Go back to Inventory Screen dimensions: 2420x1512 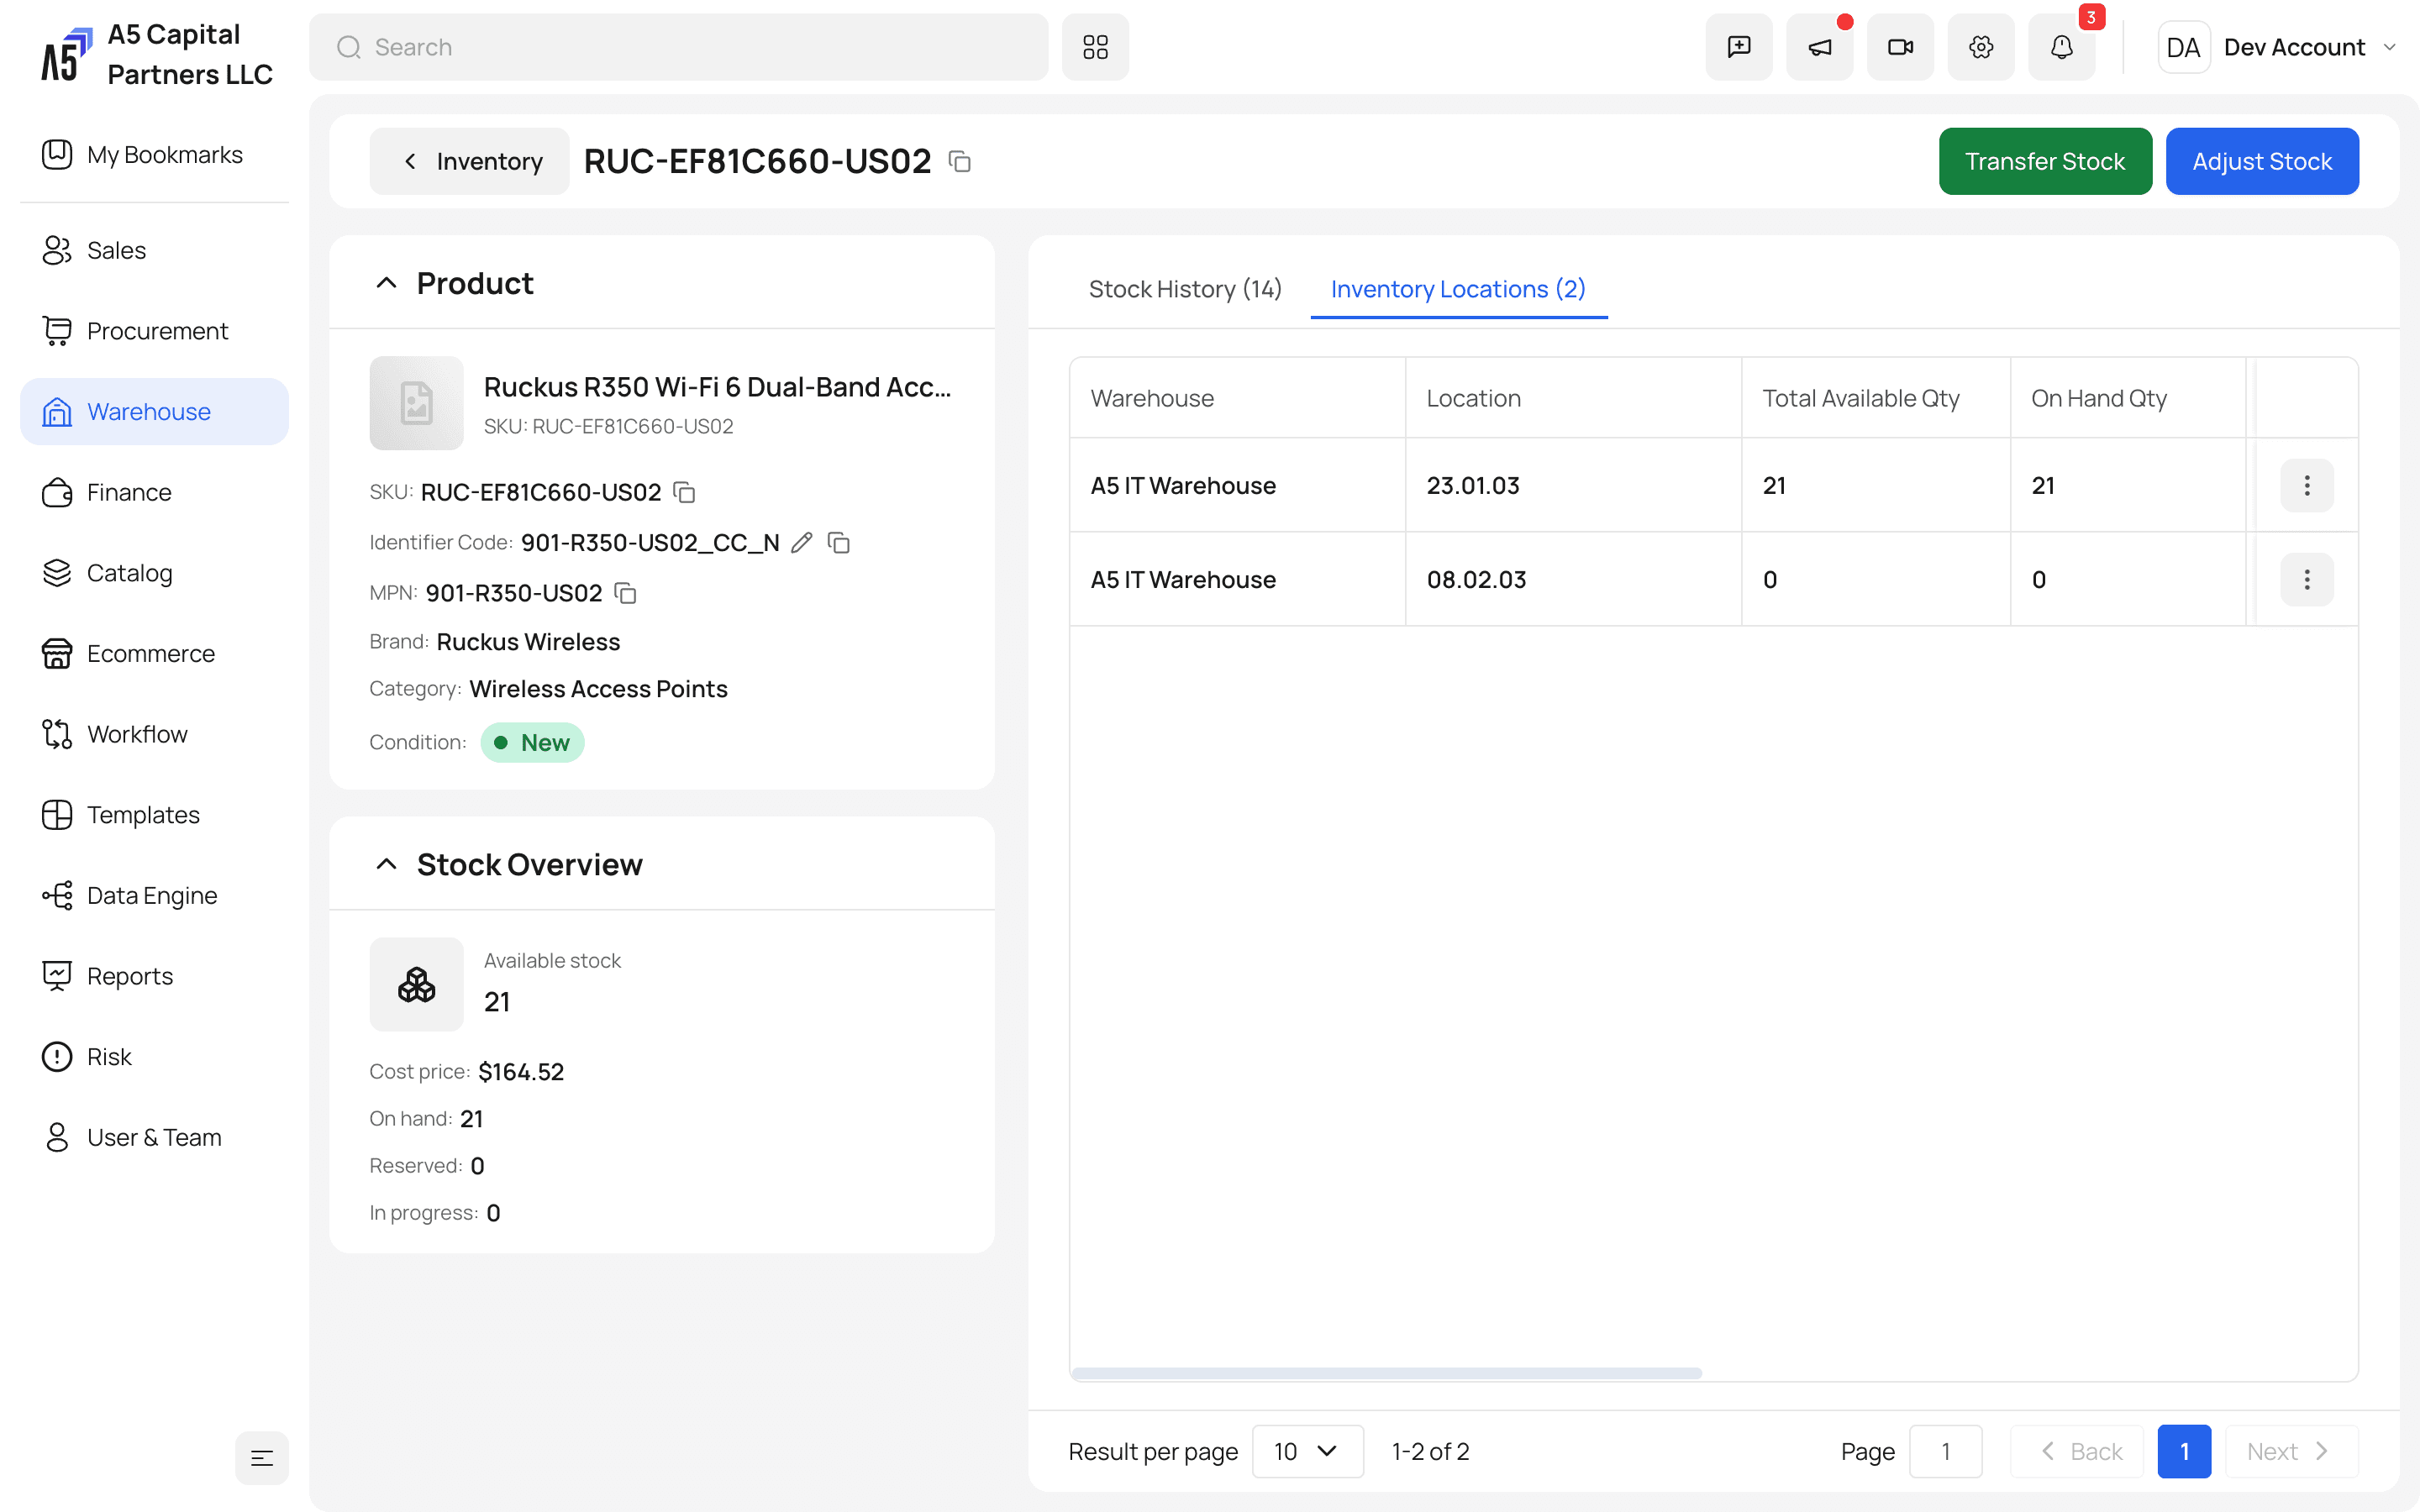(469, 161)
